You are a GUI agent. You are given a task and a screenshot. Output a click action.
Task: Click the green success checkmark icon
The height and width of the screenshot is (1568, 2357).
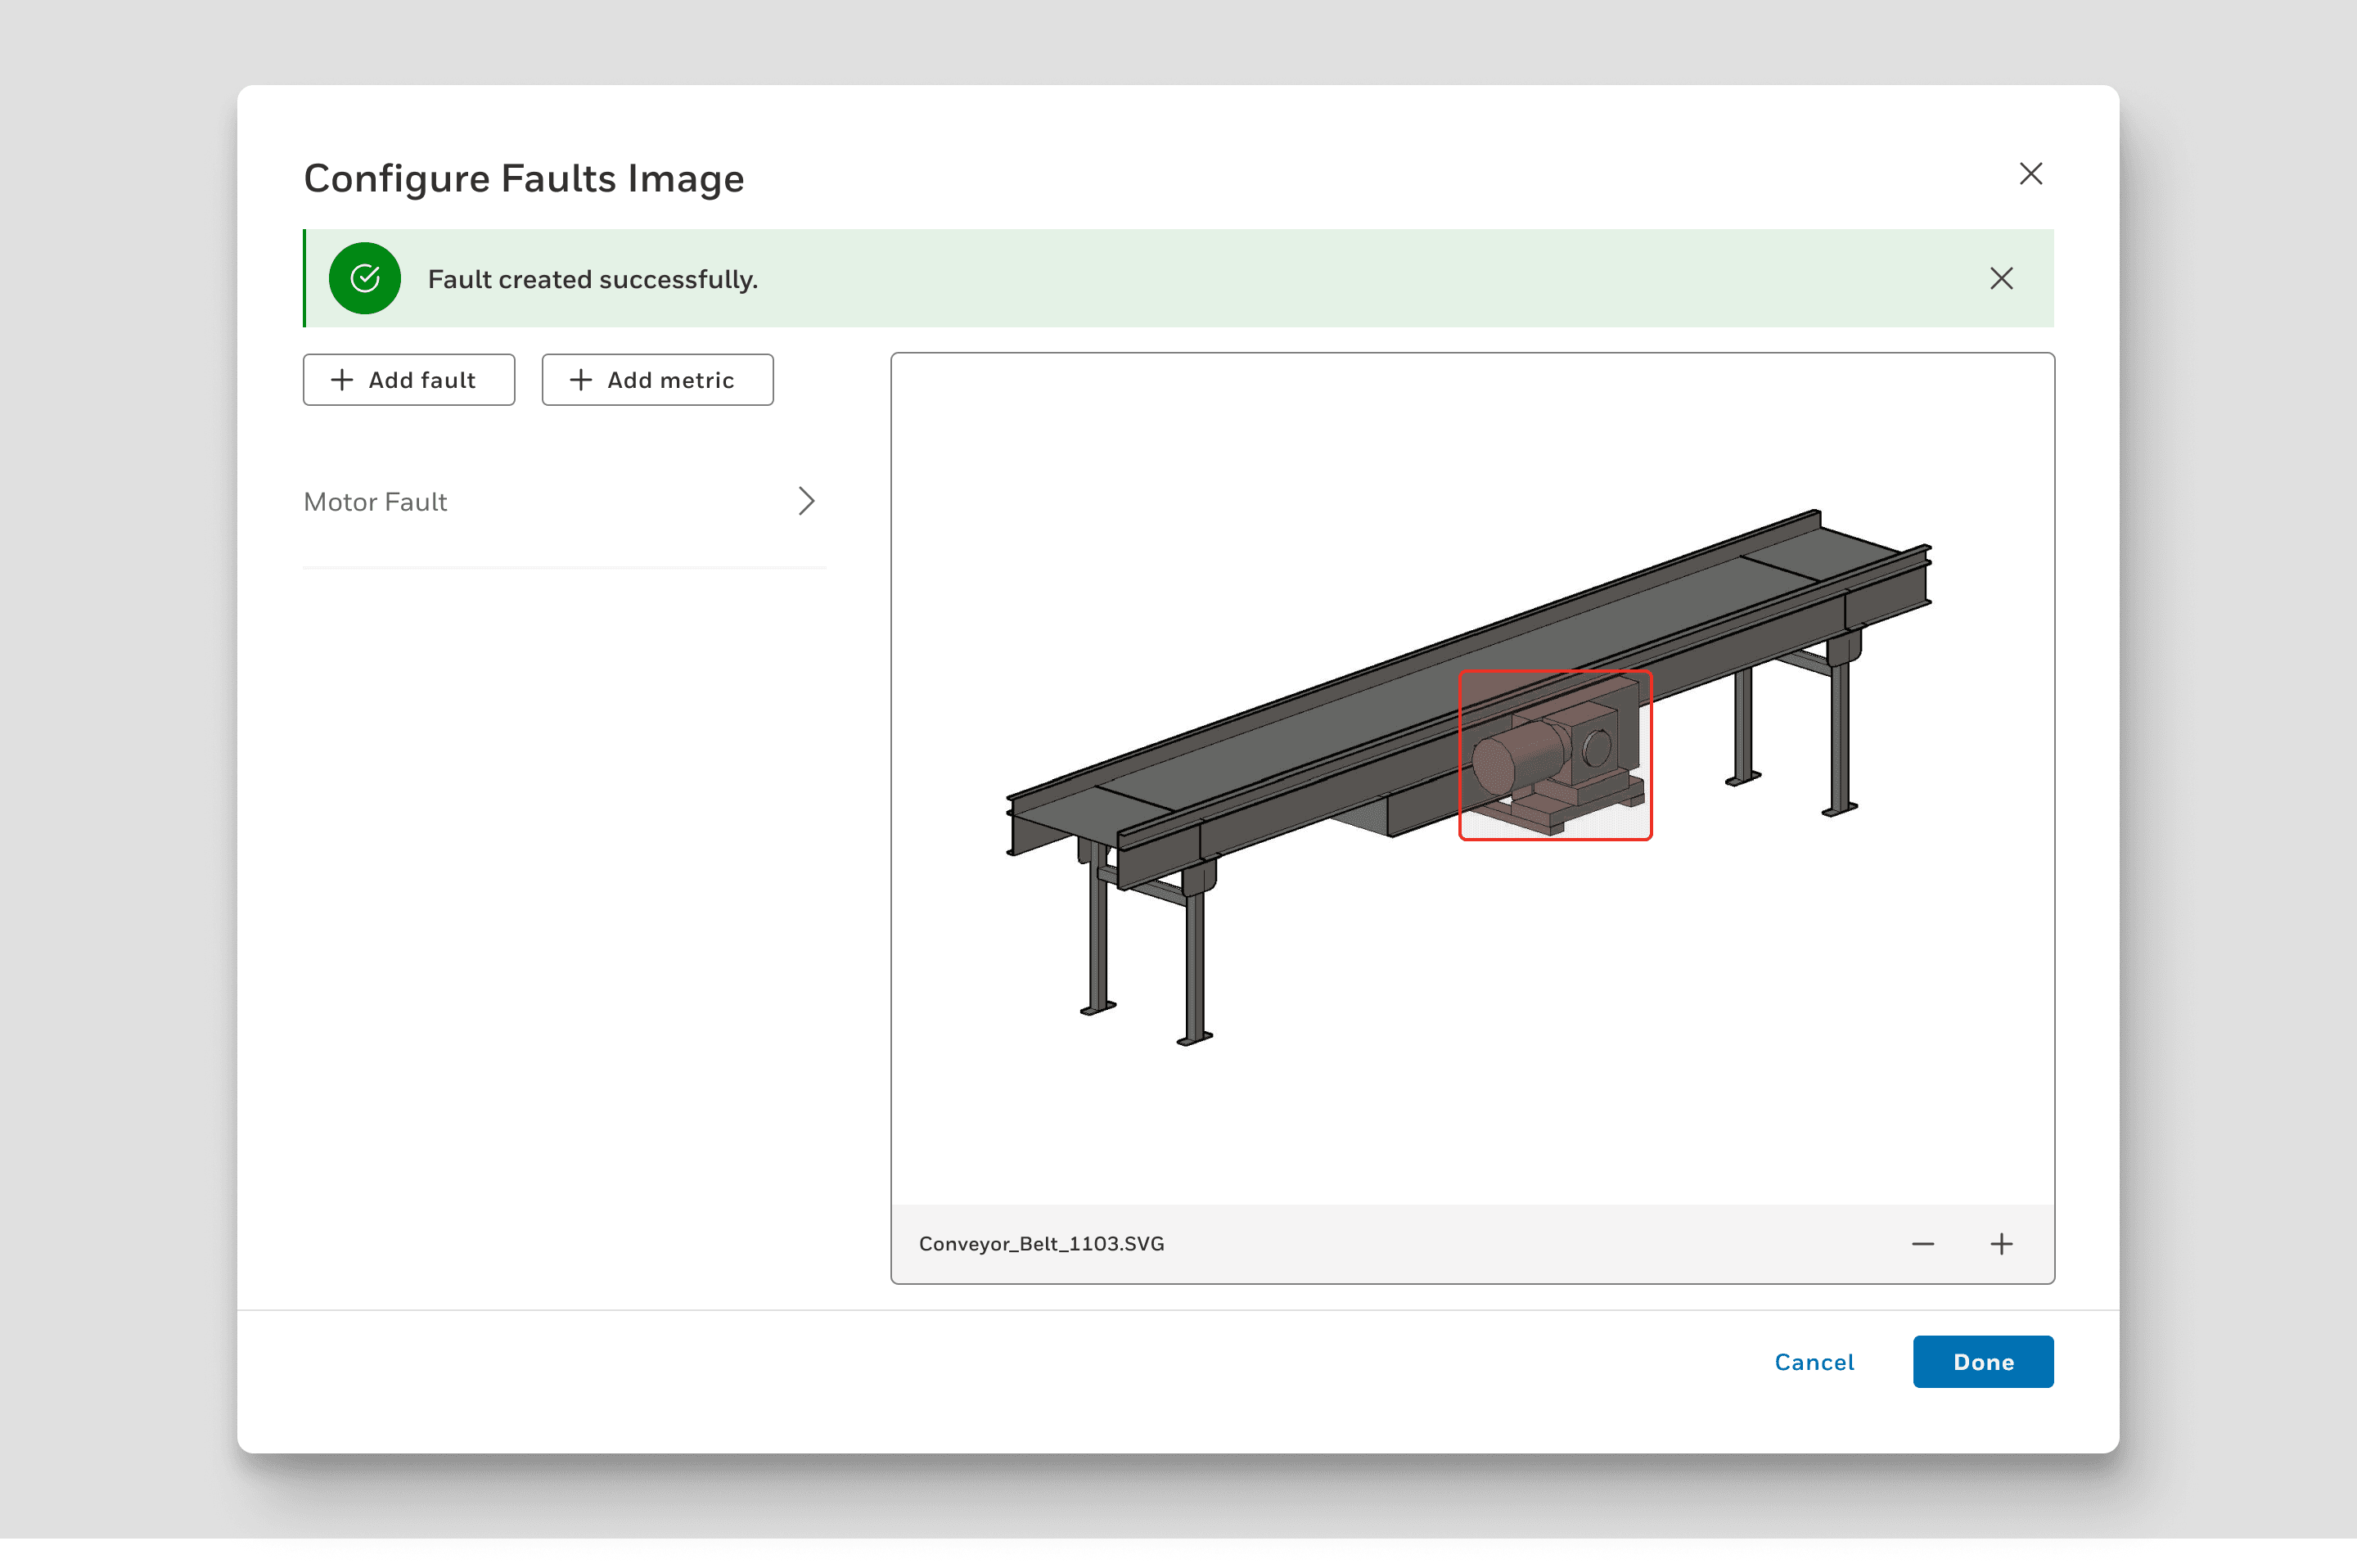[x=365, y=278]
